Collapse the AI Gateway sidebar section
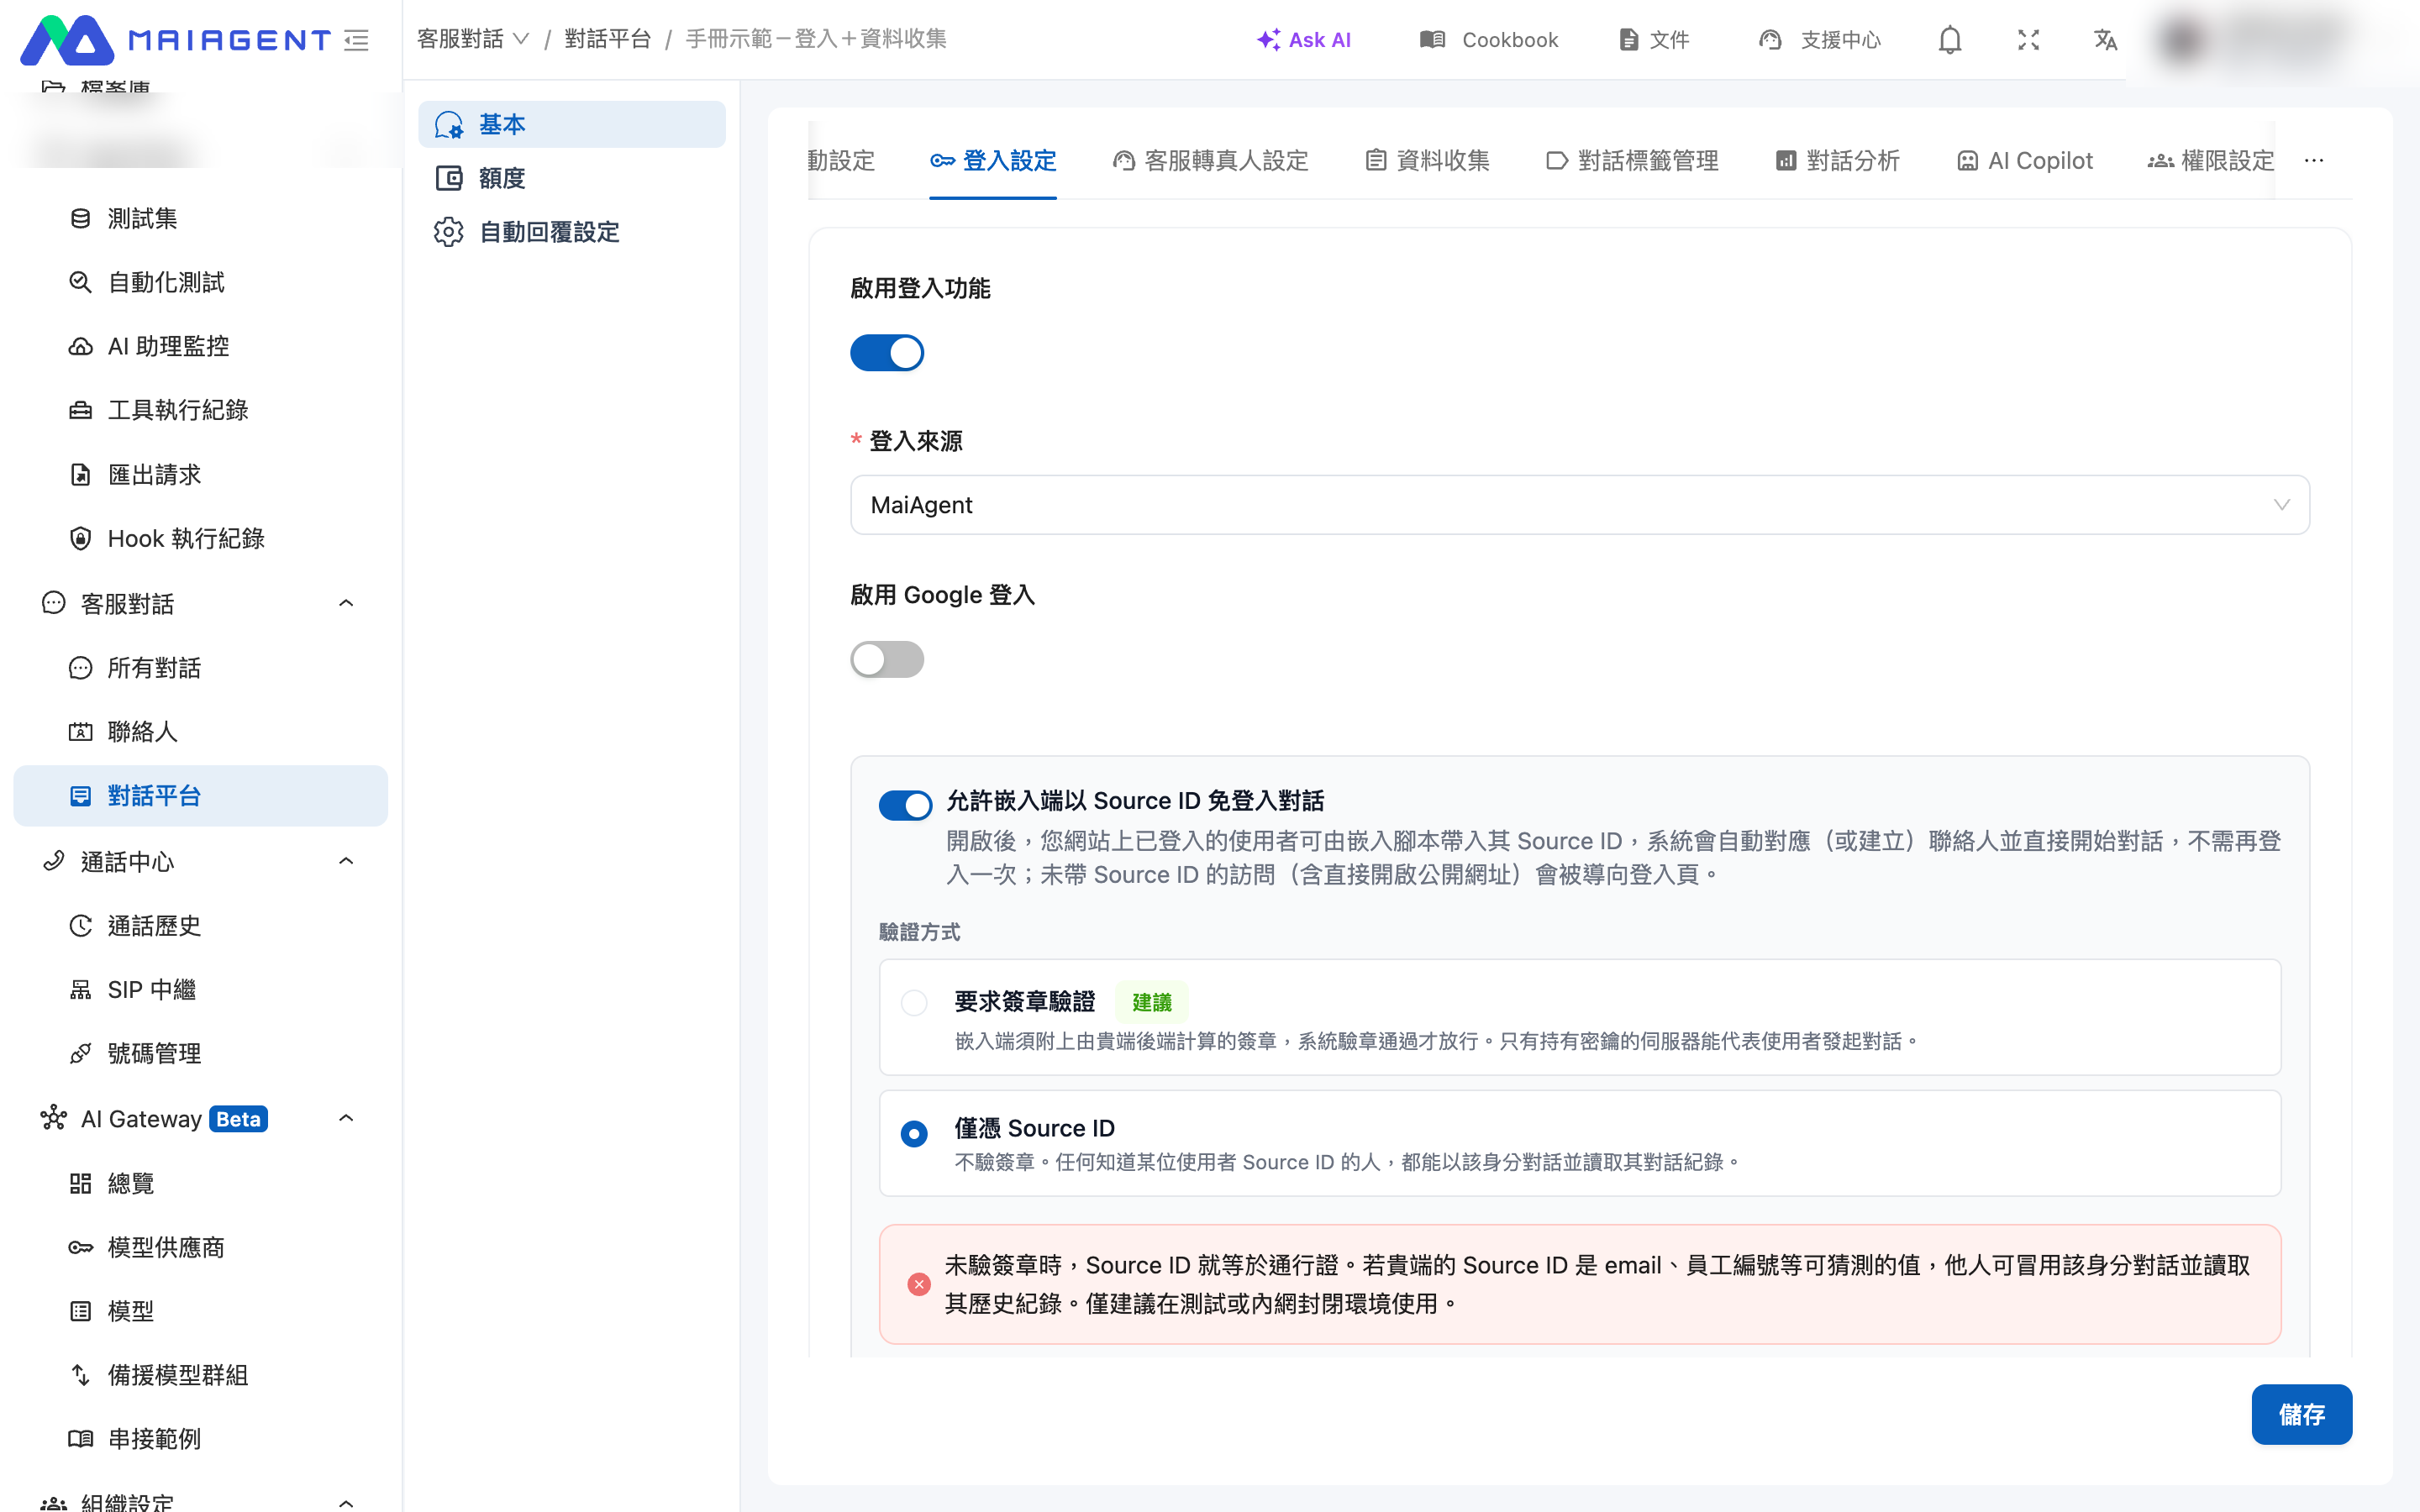The width and height of the screenshot is (2420, 1512). 346,1118
